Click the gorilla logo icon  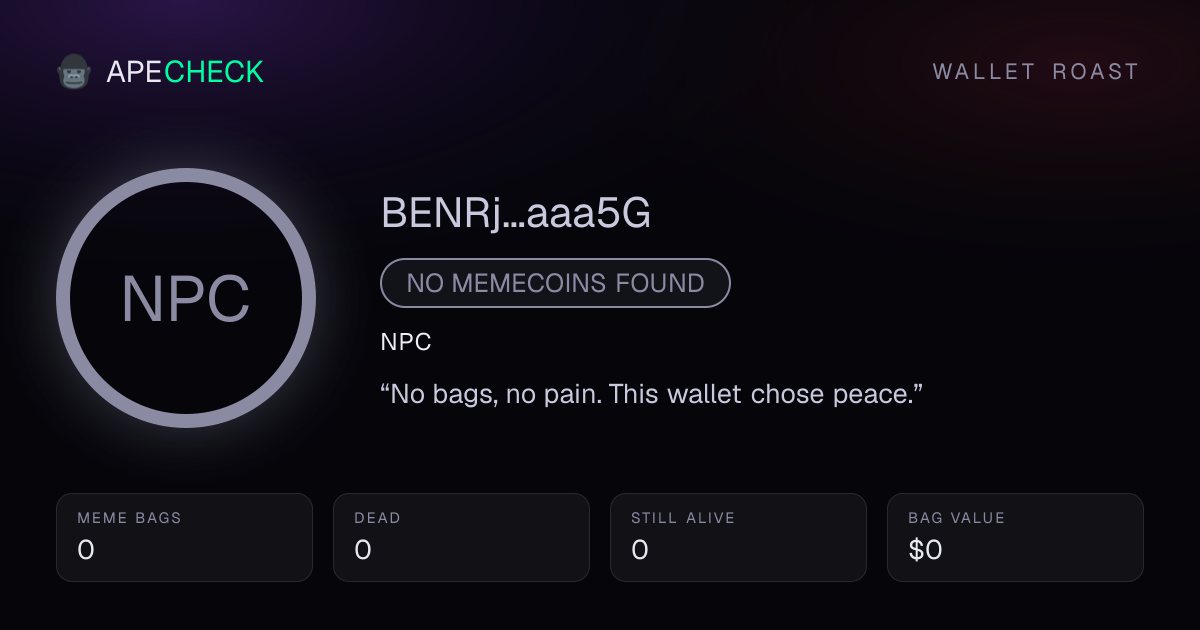tap(74, 72)
